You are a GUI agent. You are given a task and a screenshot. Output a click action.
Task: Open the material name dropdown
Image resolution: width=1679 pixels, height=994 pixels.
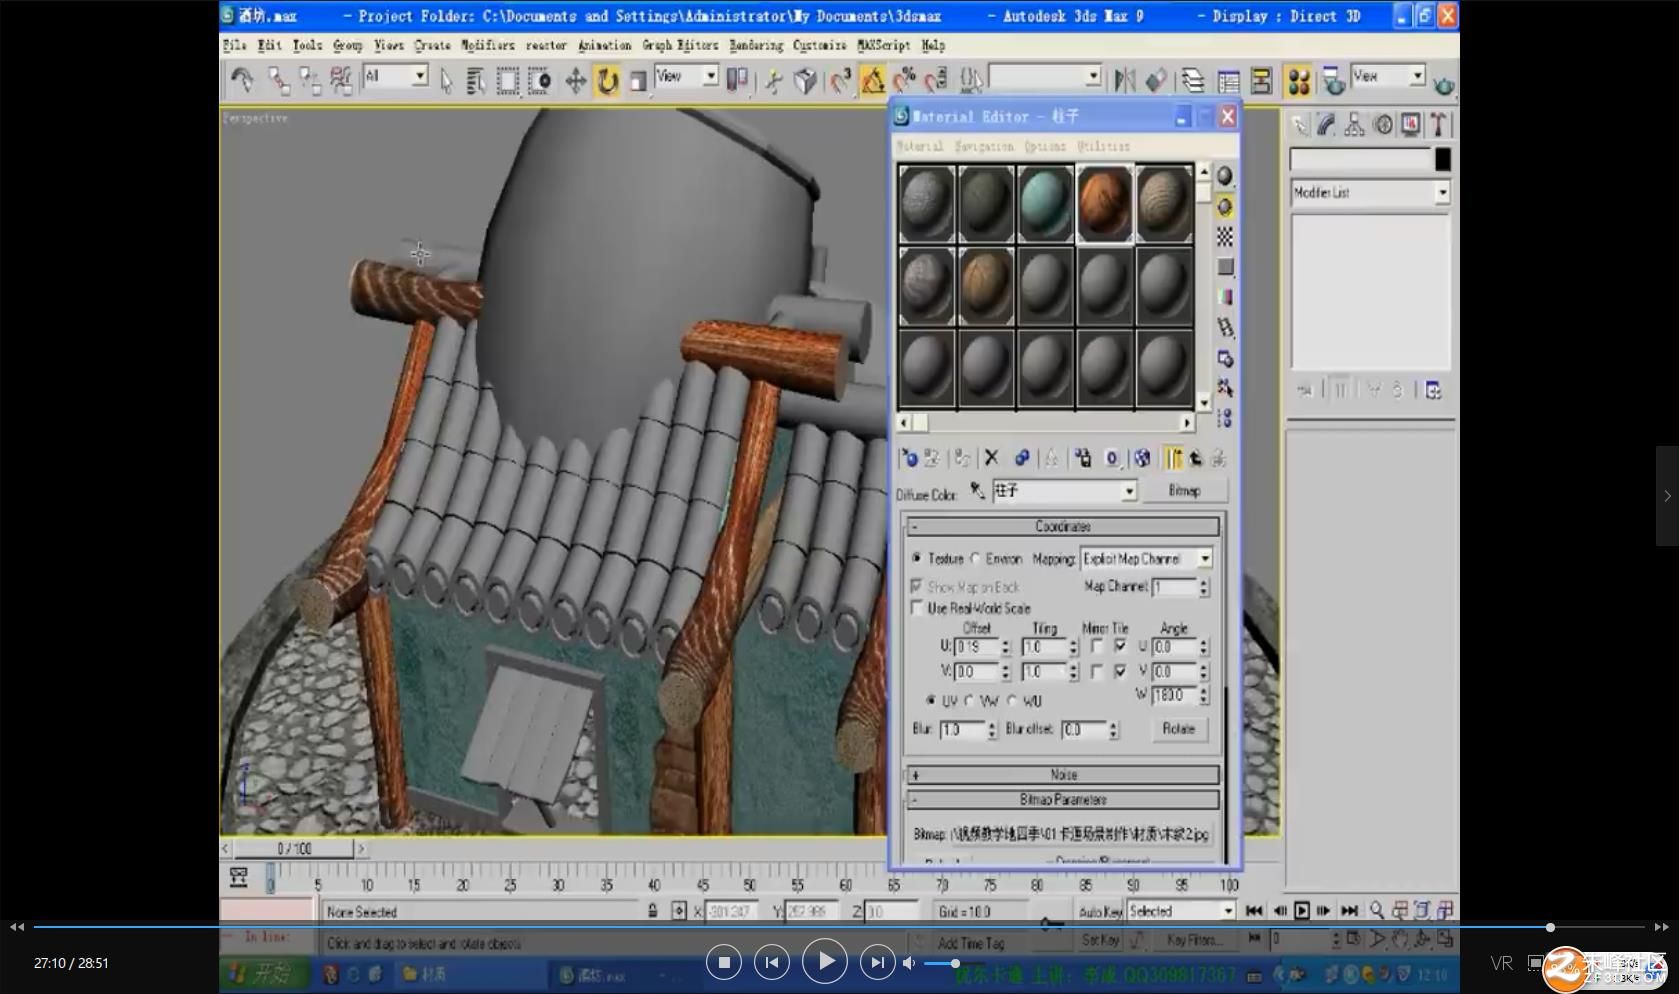tap(1064, 491)
